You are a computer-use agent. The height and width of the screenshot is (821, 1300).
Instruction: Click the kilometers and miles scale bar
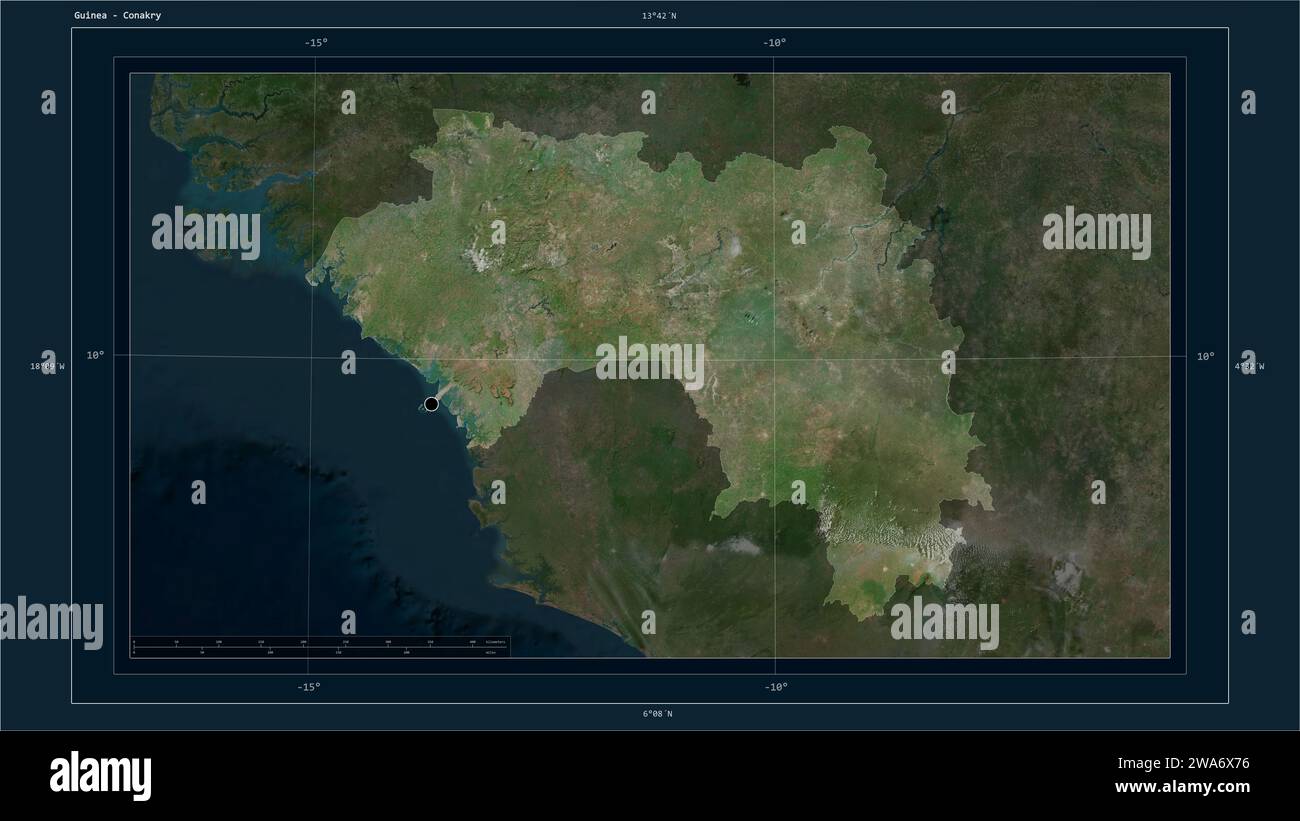[x=320, y=647]
